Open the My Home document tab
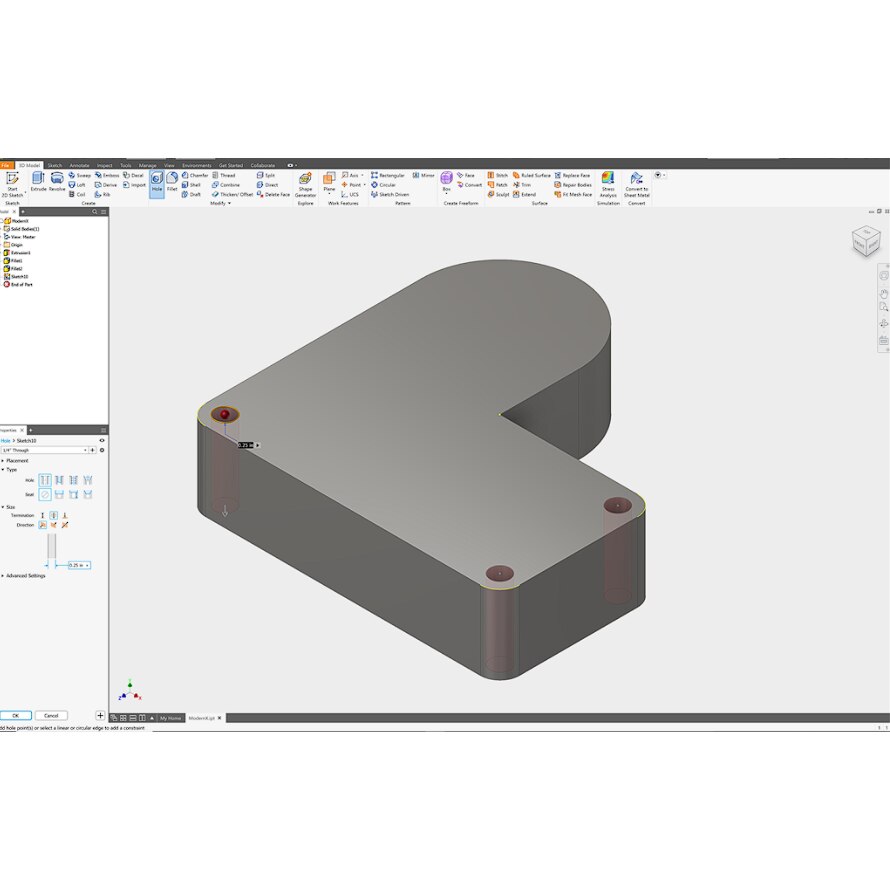 [170, 718]
